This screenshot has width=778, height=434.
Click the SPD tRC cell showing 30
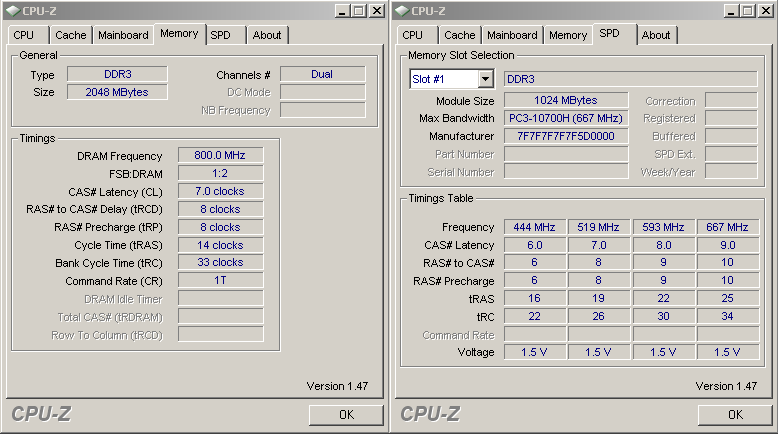pos(664,316)
